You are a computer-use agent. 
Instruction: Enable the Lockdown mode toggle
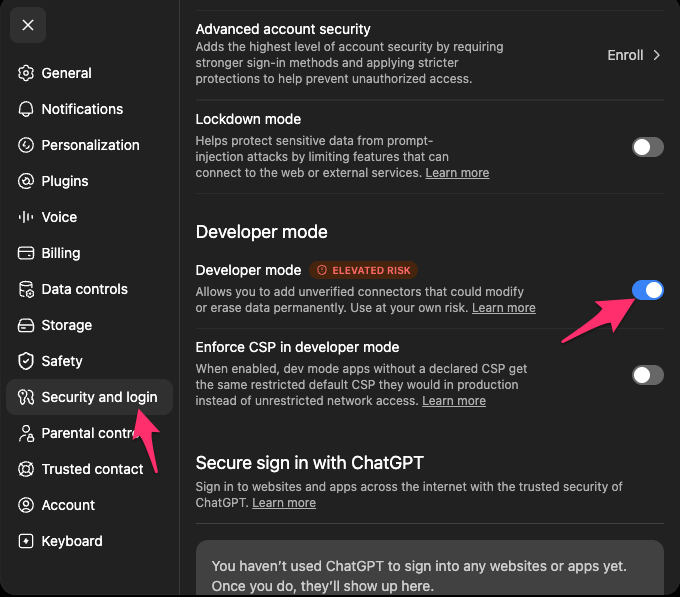(x=647, y=147)
